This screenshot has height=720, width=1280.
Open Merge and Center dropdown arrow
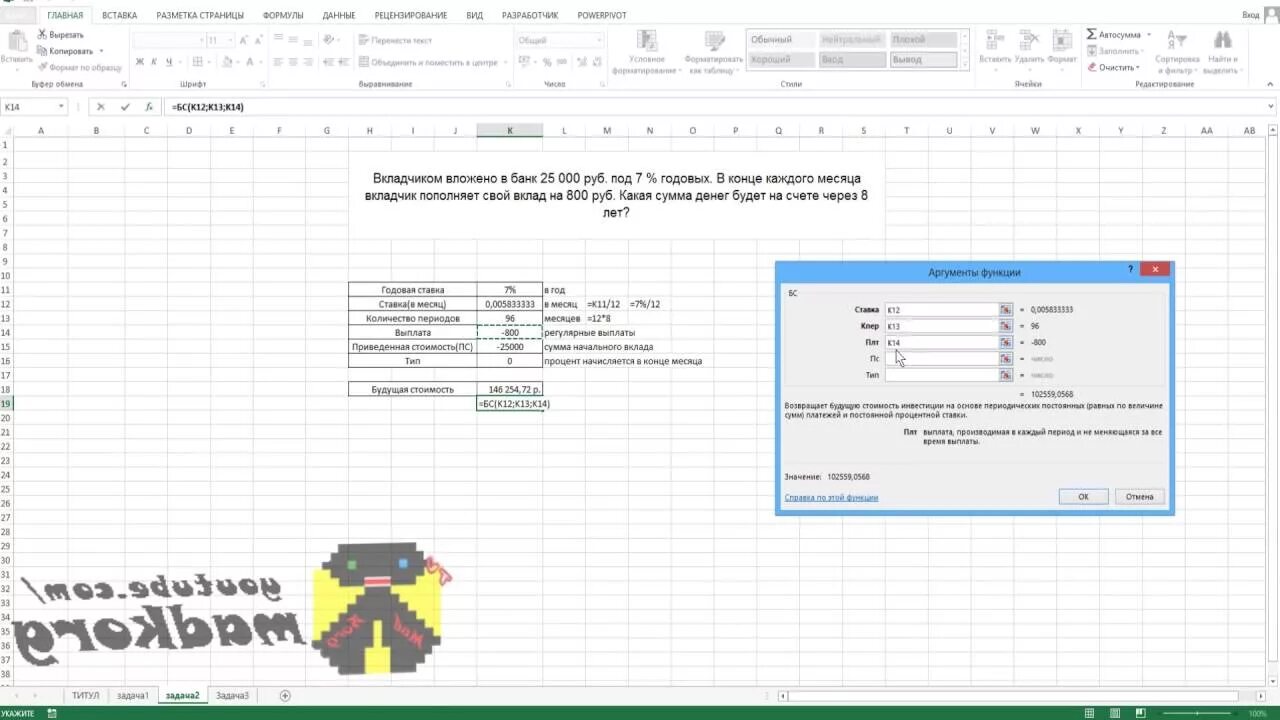503,62
